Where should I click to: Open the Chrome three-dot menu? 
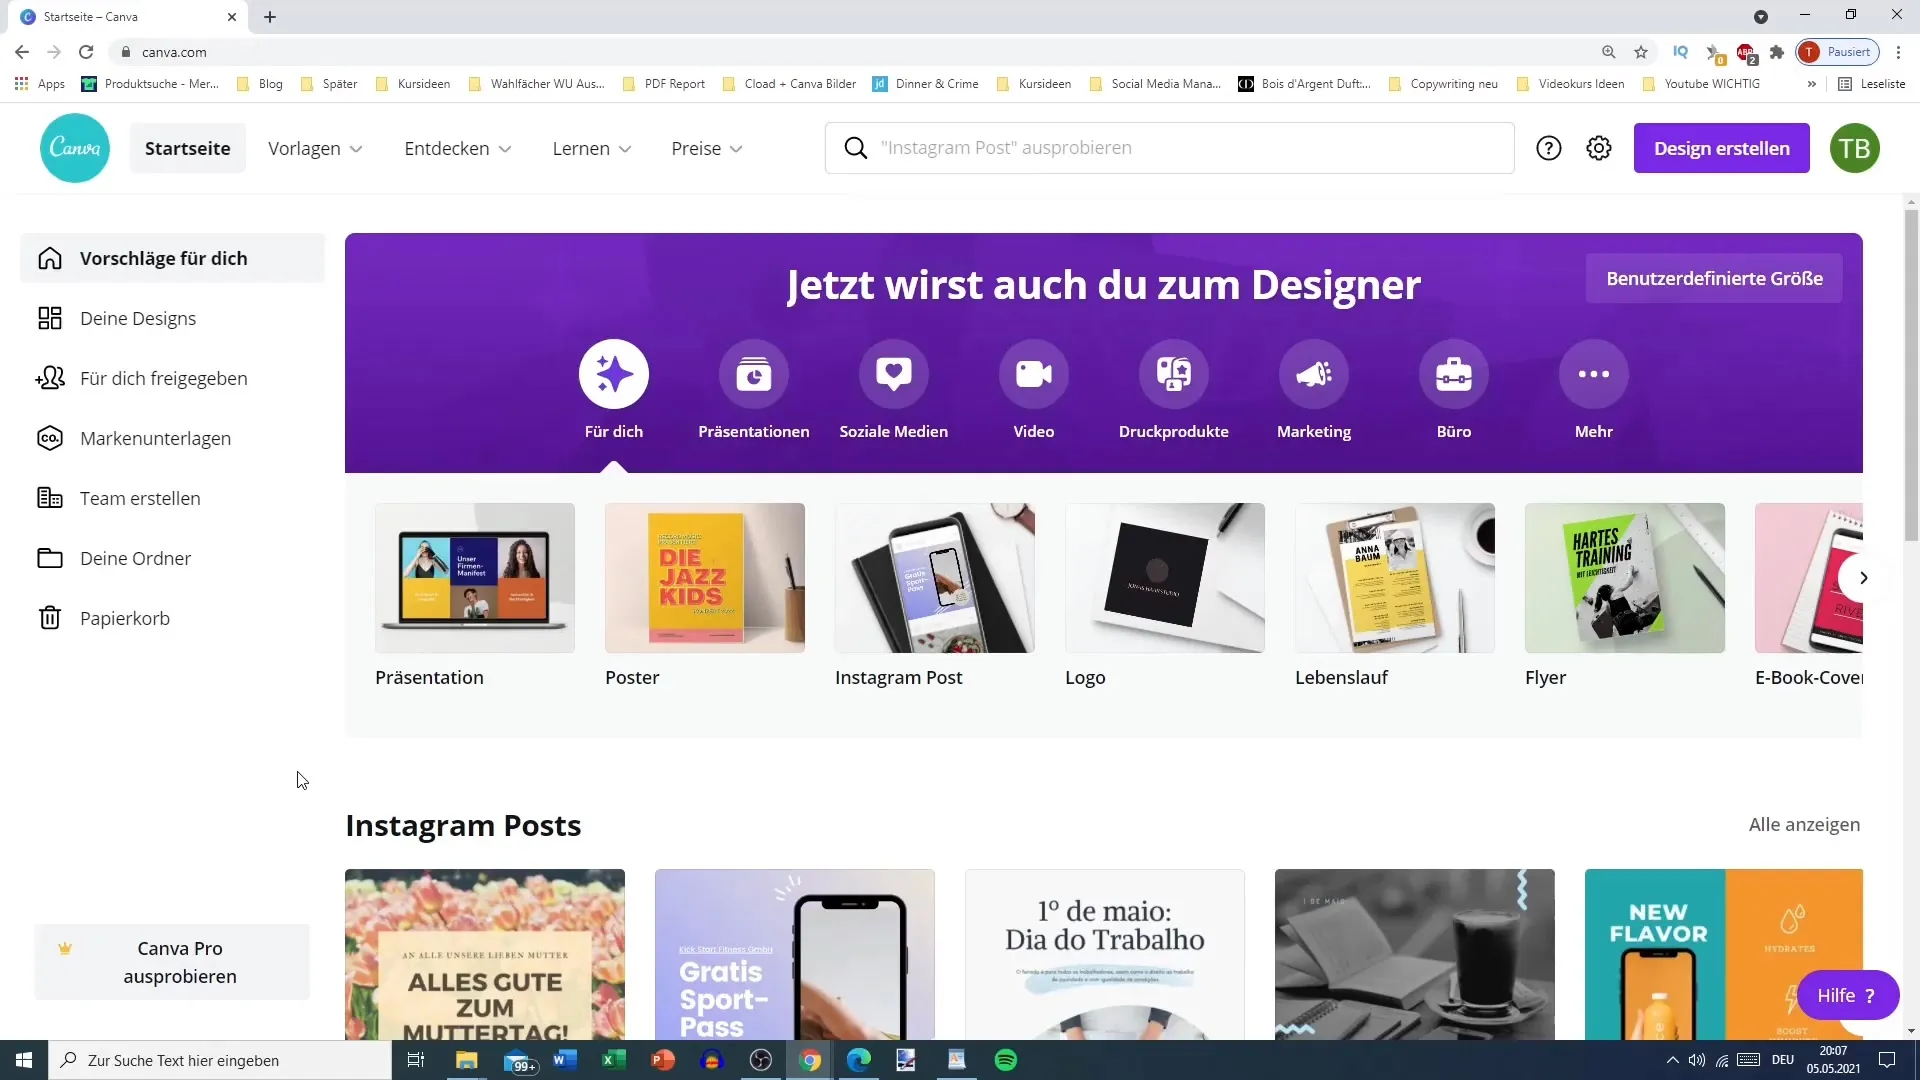(x=1898, y=52)
